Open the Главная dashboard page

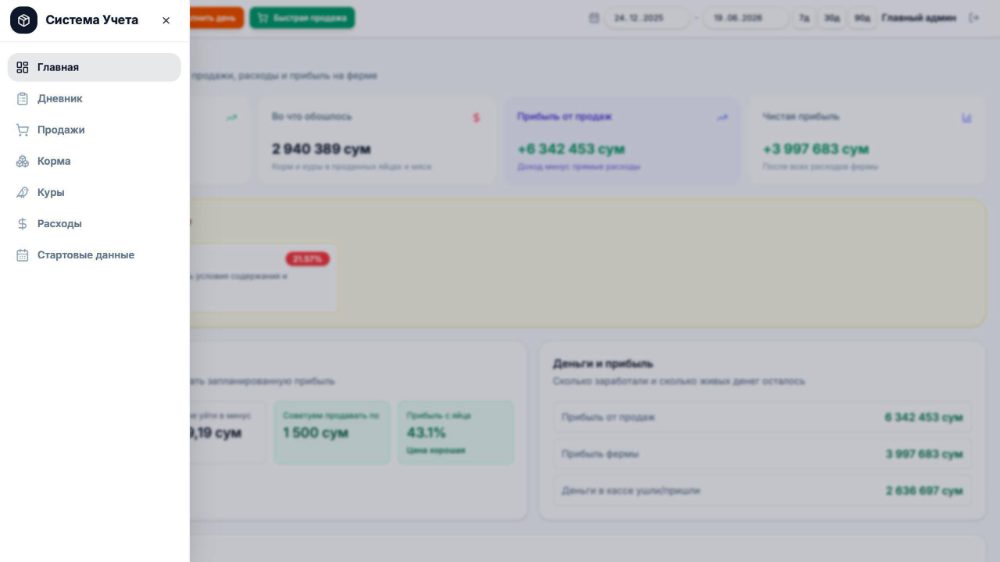click(94, 67)
